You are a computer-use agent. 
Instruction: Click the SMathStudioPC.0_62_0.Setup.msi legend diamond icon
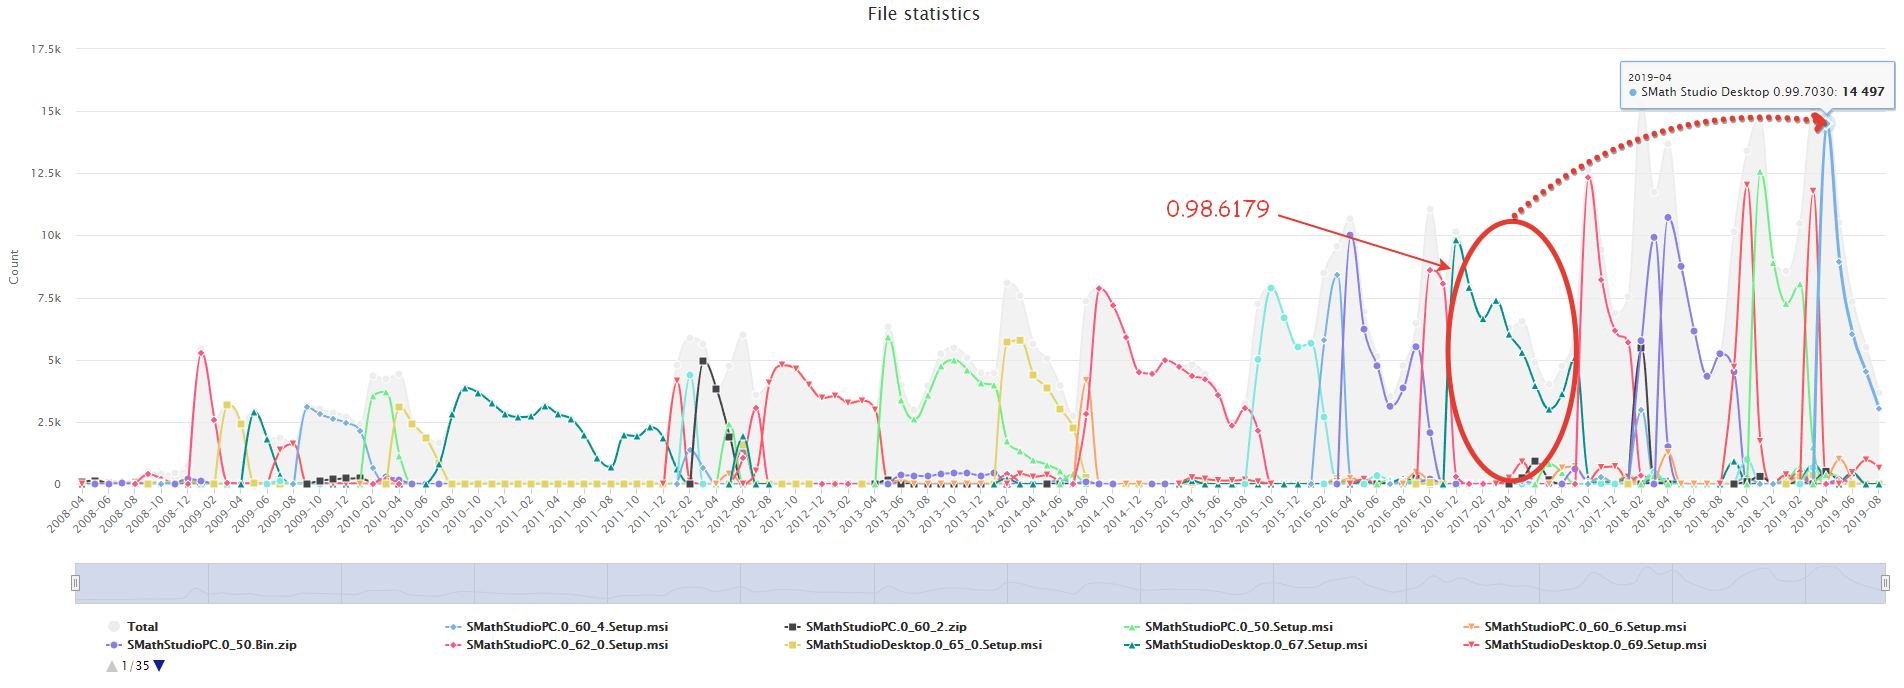click(453, 645)
